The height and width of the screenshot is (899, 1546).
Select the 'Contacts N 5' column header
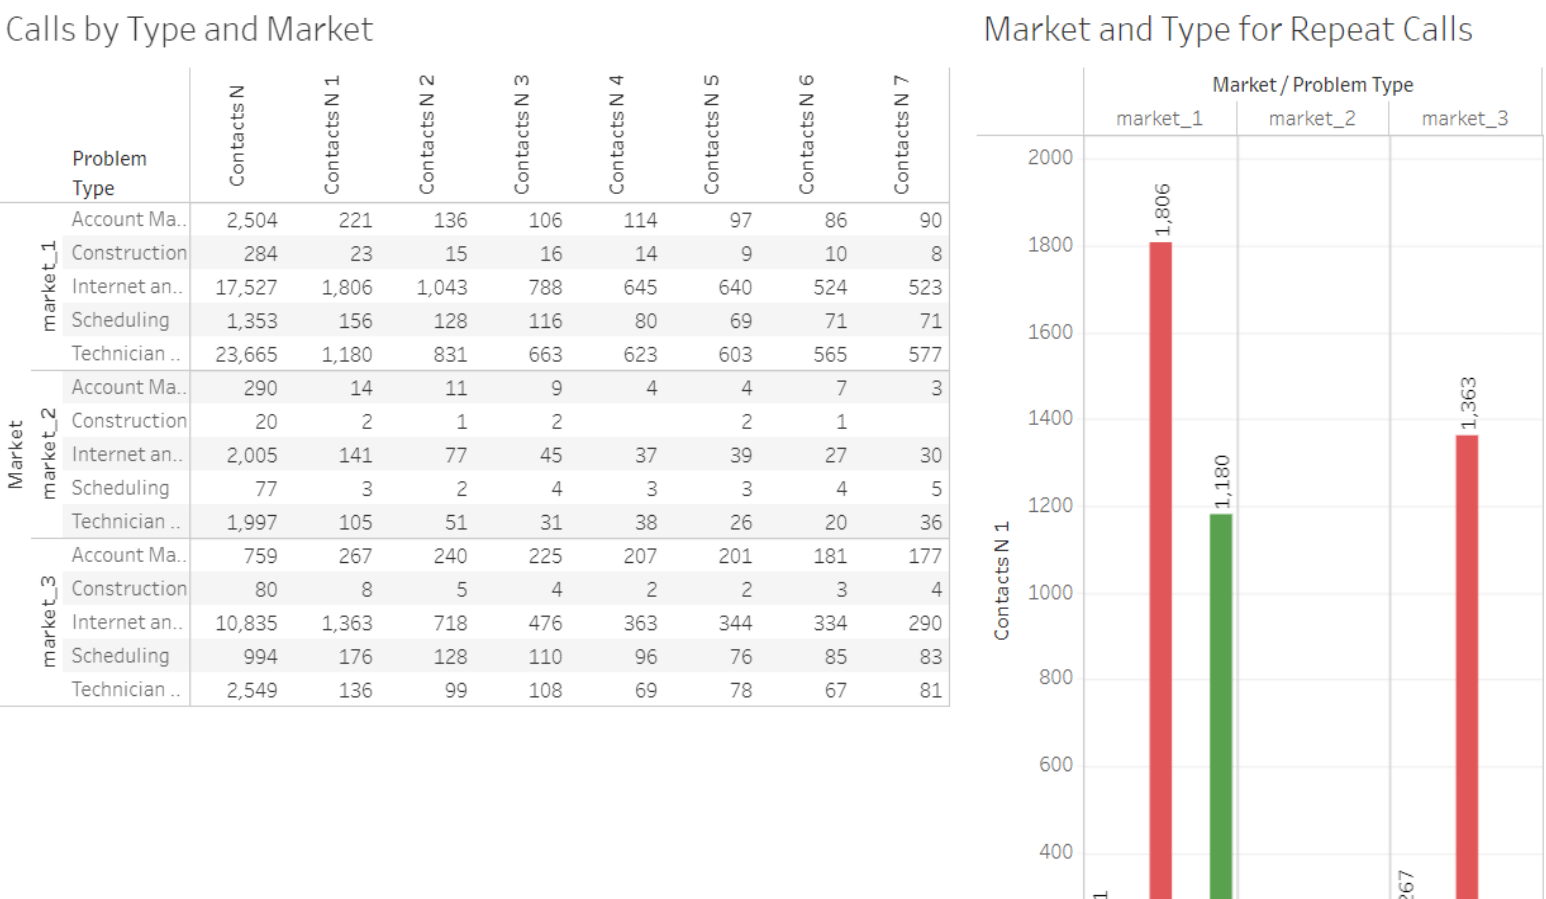(x=711, y=134)
